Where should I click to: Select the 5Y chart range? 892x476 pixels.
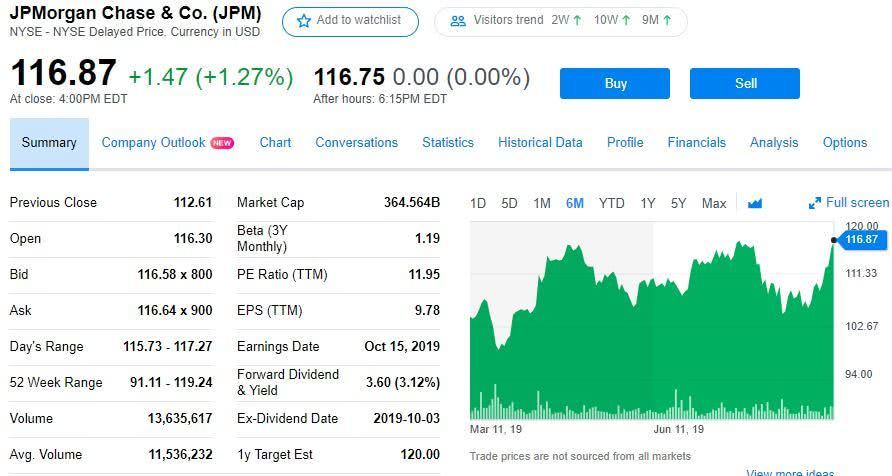678,203
